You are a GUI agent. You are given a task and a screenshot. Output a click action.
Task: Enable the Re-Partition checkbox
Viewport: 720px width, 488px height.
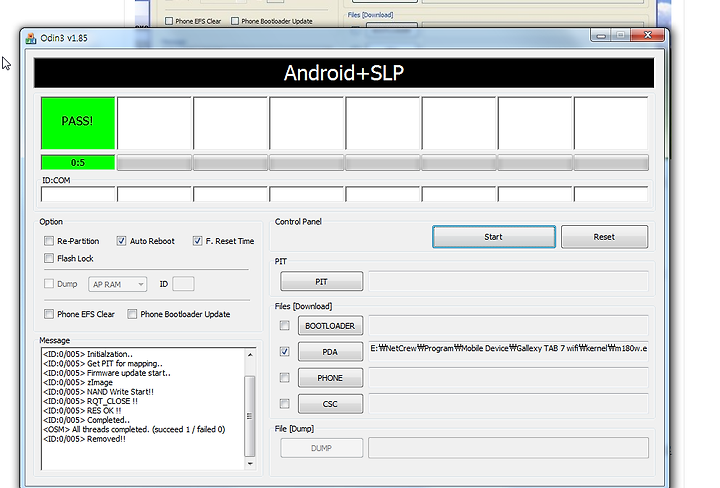coord(49,241)
